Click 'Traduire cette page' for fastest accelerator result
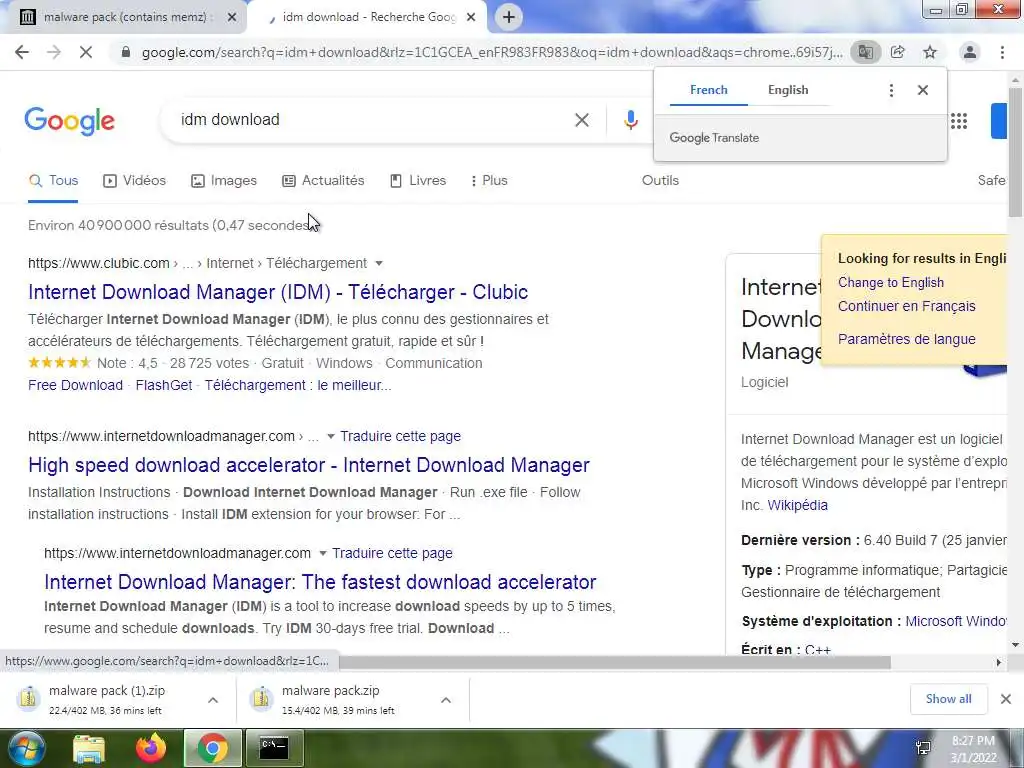The height and width of the screenshot is (768, 1024). pos(392,553)
